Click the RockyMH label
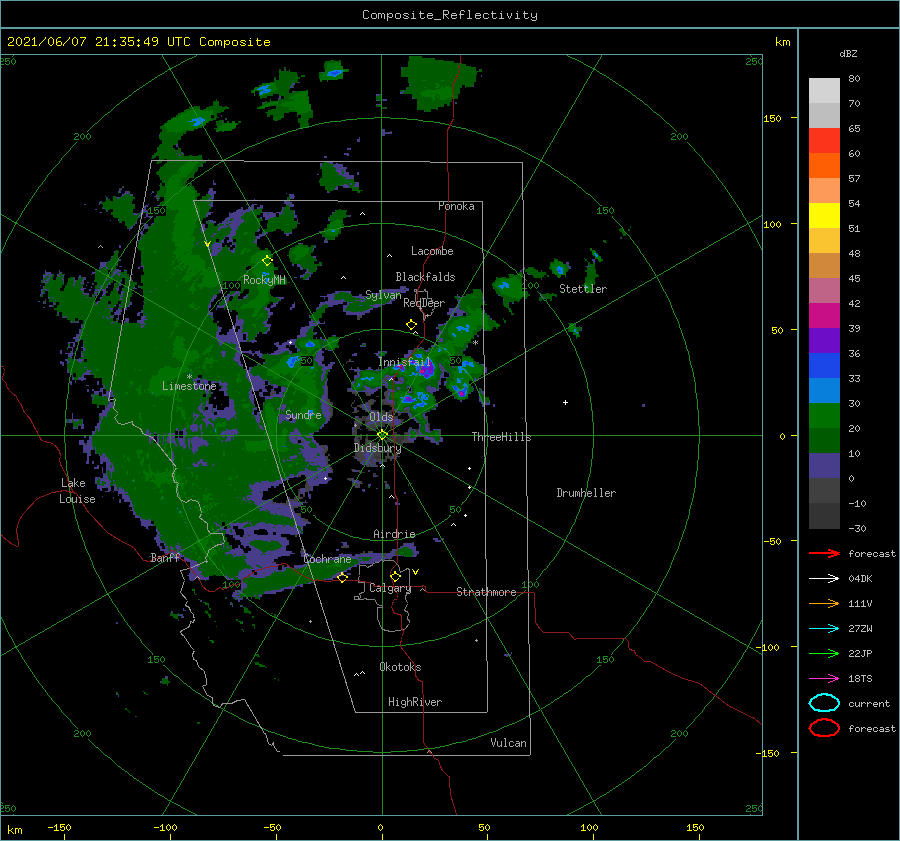 264,280
